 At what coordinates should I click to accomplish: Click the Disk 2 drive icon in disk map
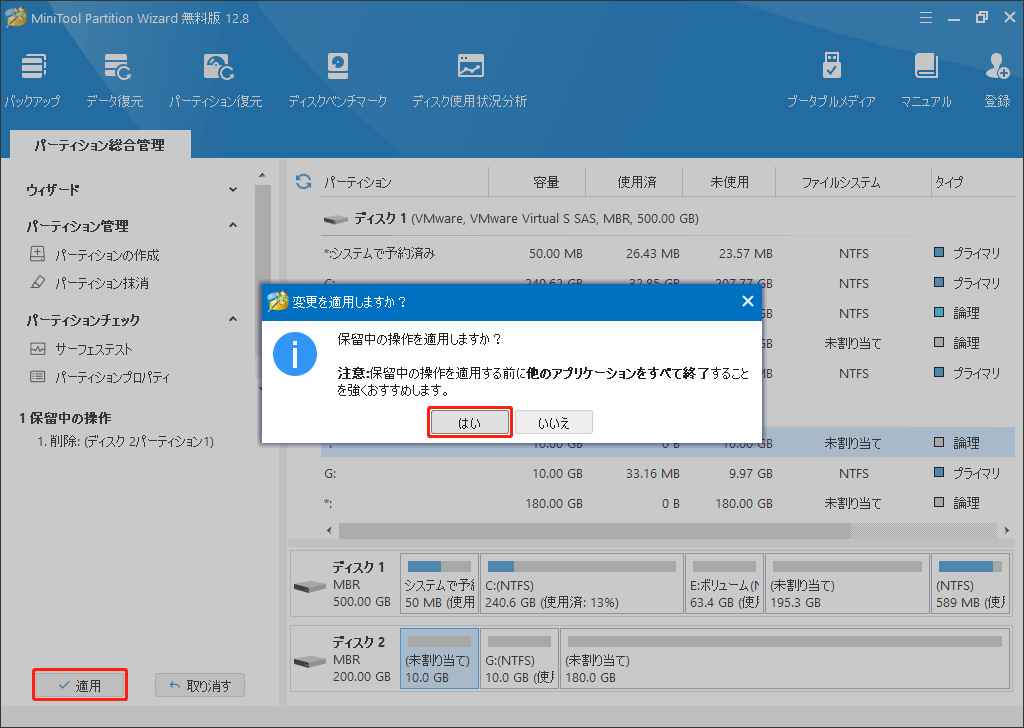click(310, 661)
